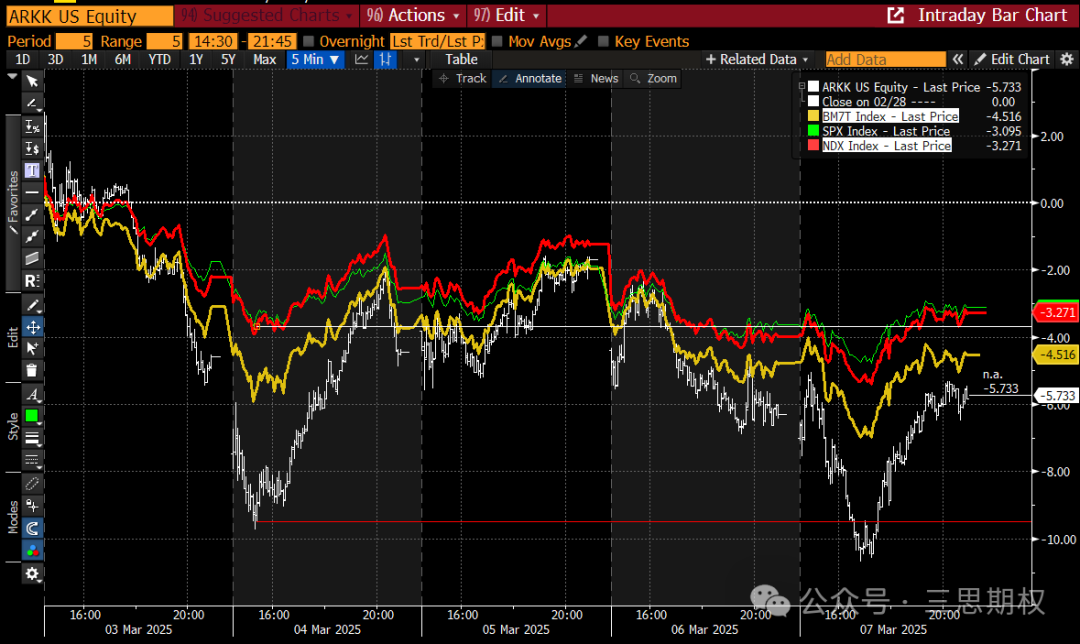Screen dimensions: 1080x644
Task: Click the ARKK US Equity ticker field
Action: pos(90,16)
